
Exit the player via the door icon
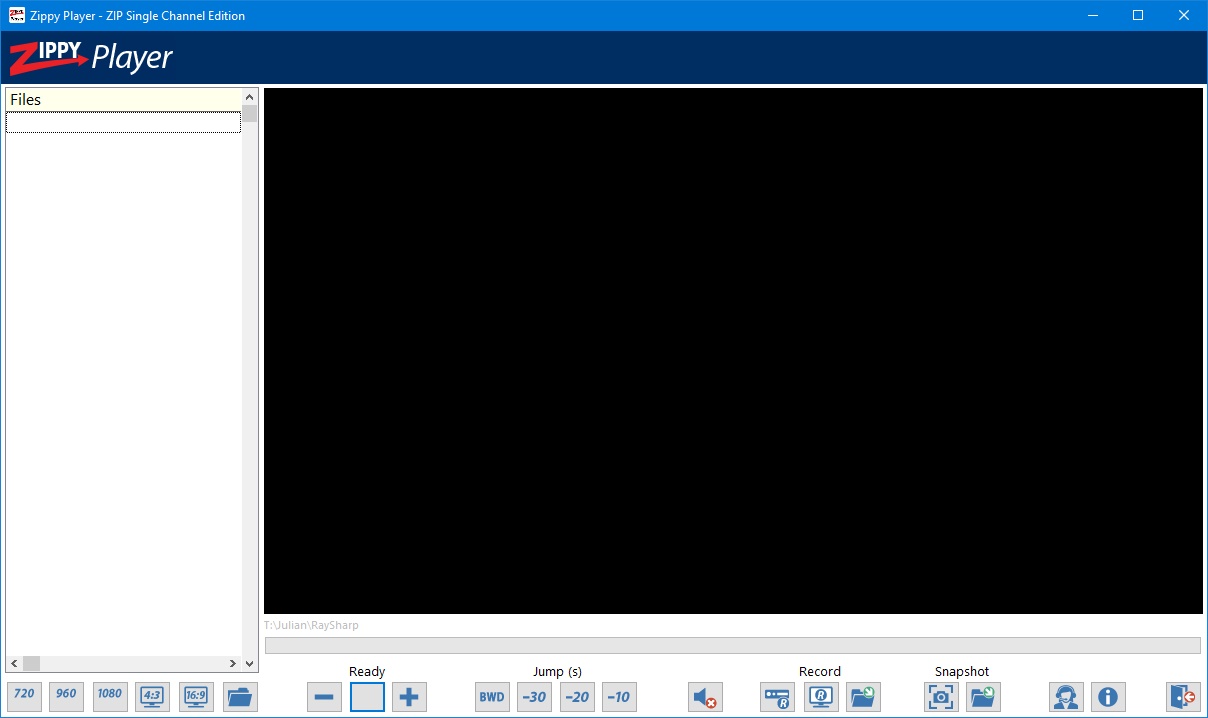[1182, 697]
